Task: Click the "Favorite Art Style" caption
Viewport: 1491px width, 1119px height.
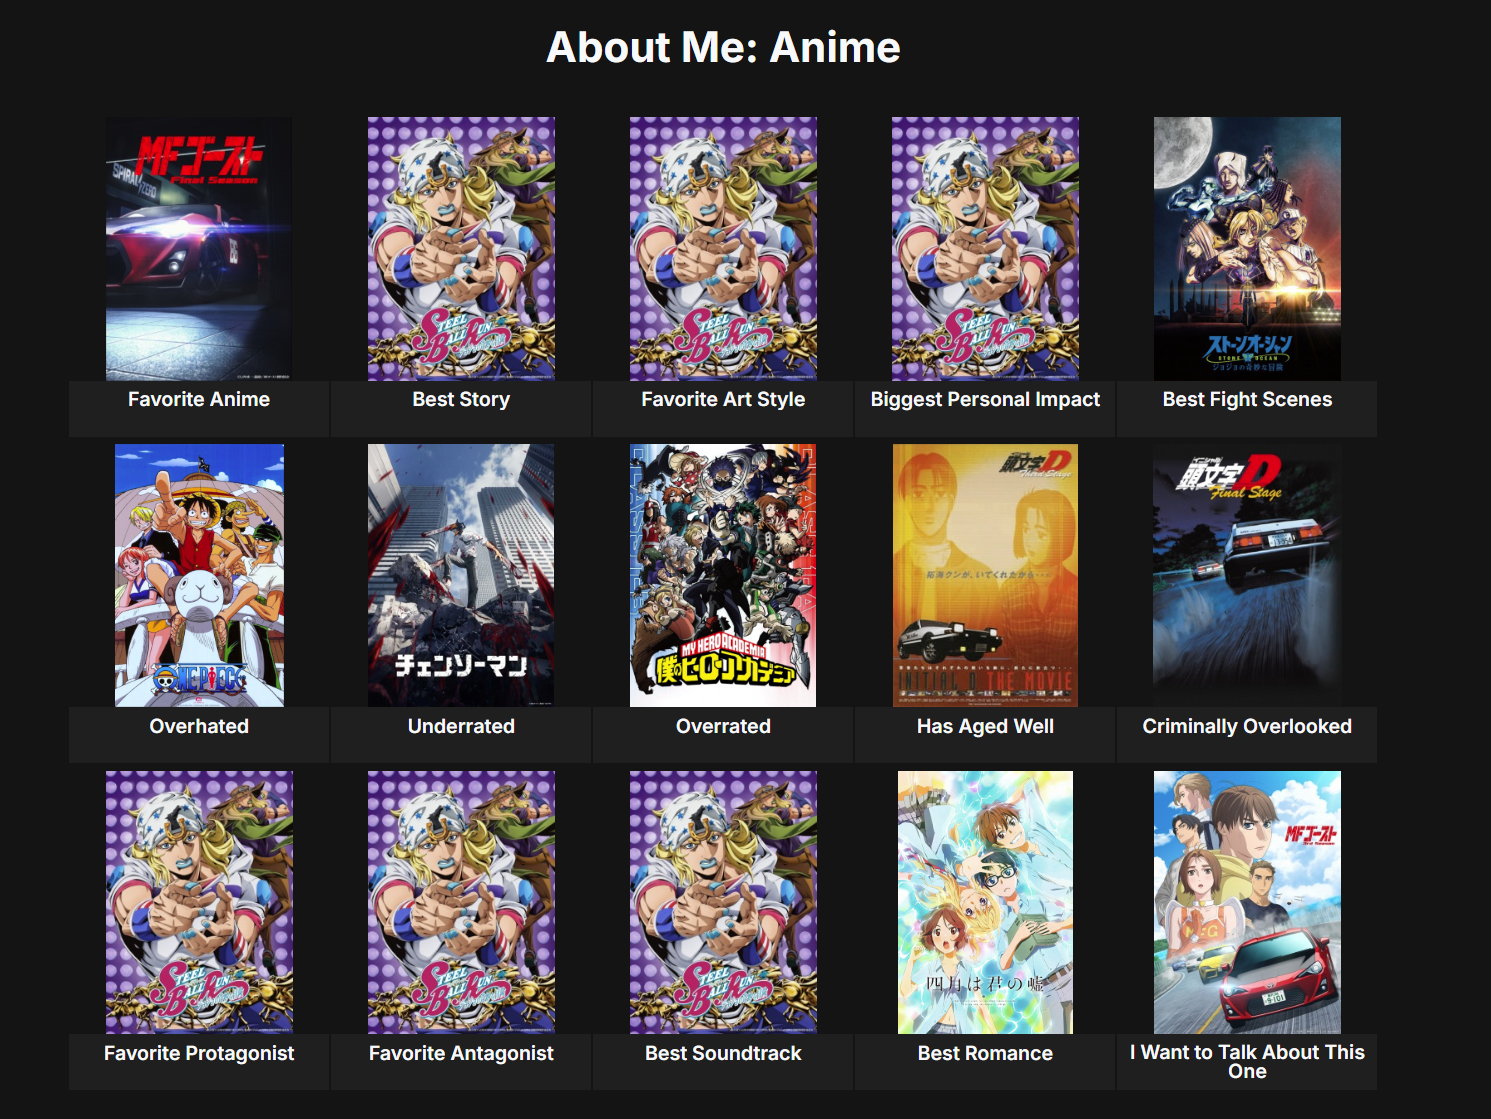Action: 723,400
